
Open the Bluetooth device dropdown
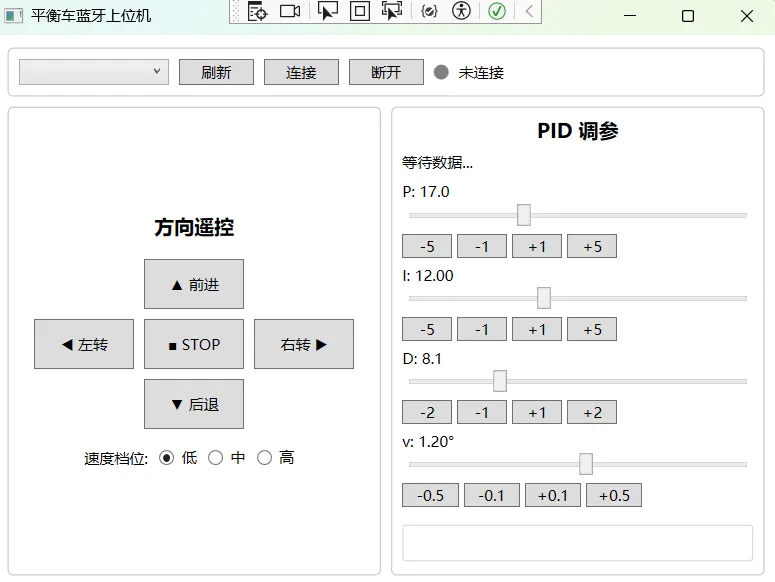[x=94, y=72]
